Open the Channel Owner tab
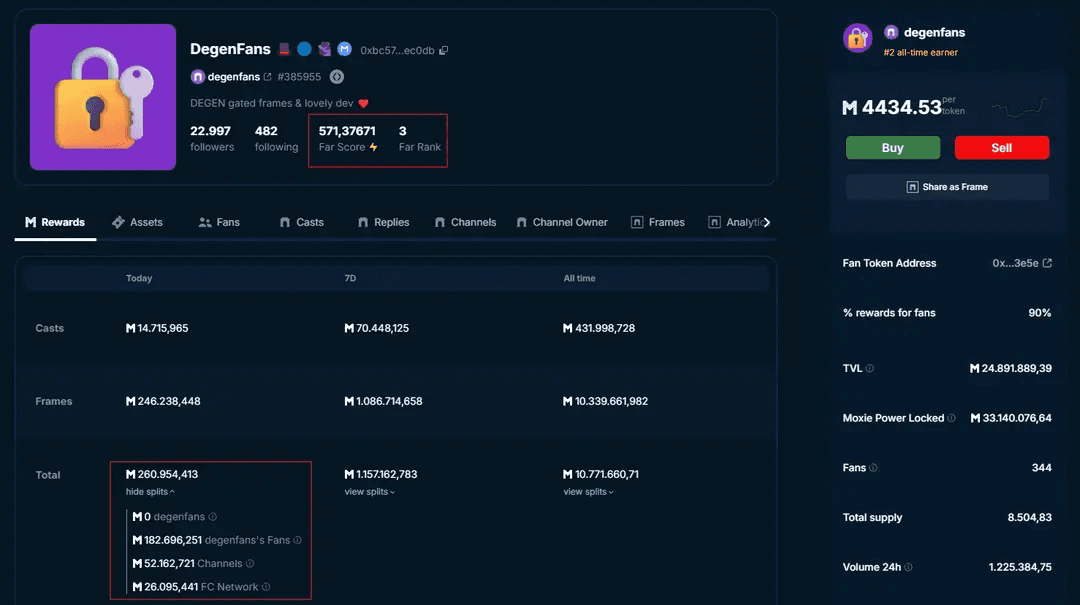 [x=562, y=222]
